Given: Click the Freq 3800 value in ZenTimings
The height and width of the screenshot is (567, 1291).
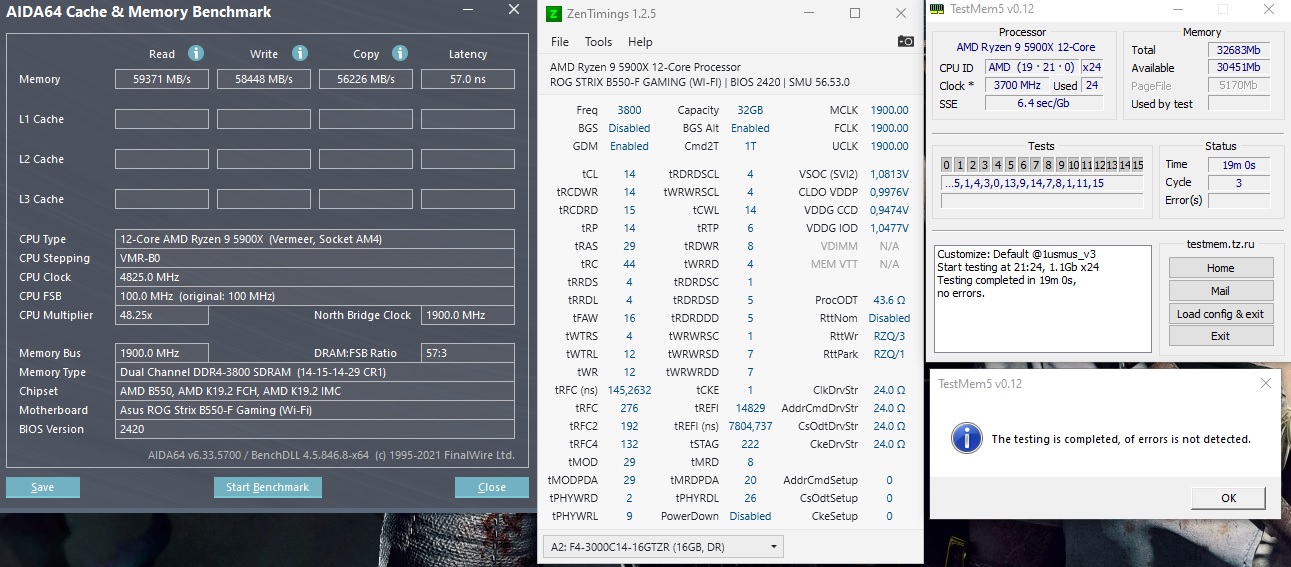Looking at the screenshot, I should (629, 110).
